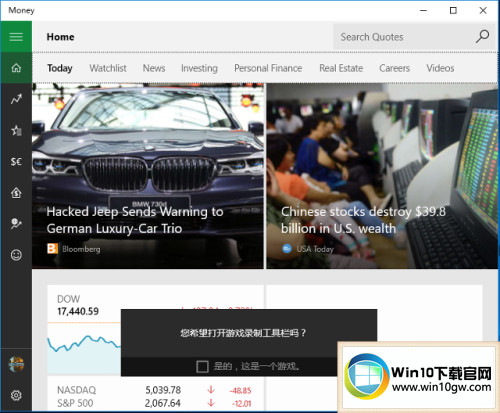
Task: Open the Personal Finance tab
Action: [x=268, y=68]
